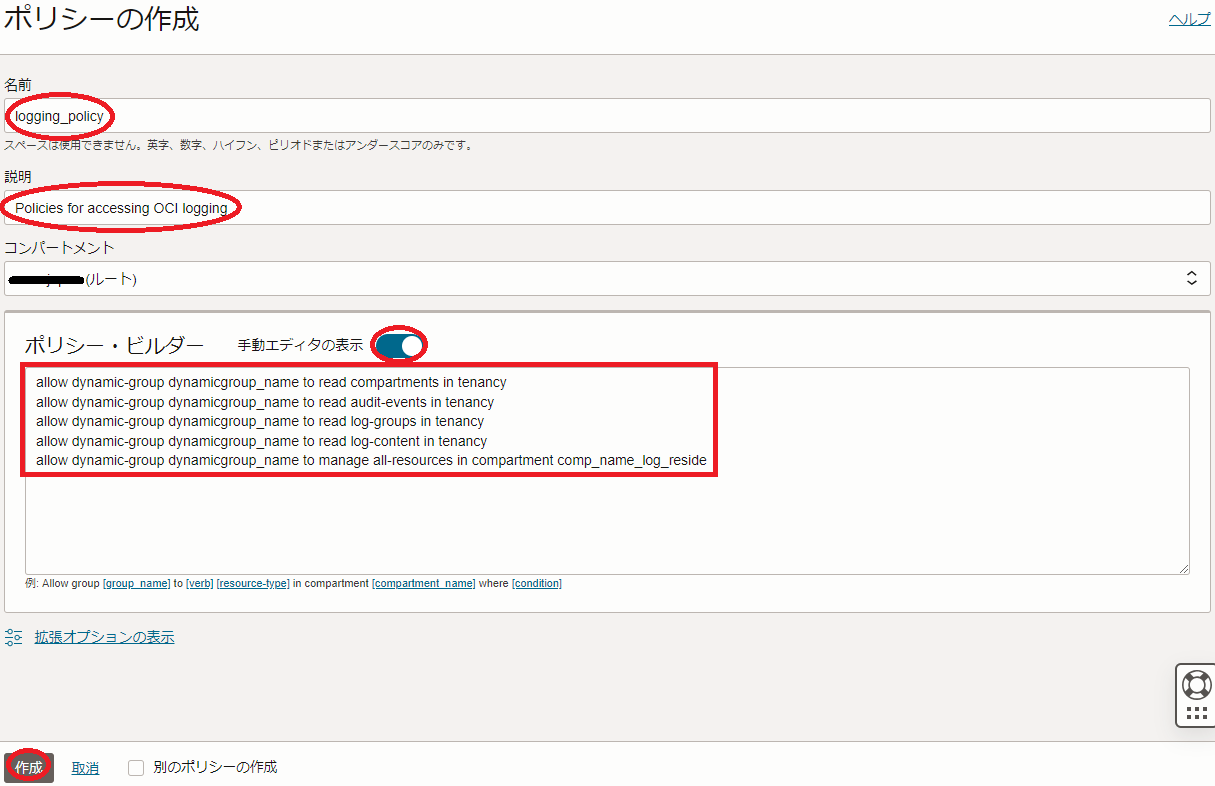Viewport: 1215px width, 786px height.
Task: Open the condition example link
Action: (537, 584)
